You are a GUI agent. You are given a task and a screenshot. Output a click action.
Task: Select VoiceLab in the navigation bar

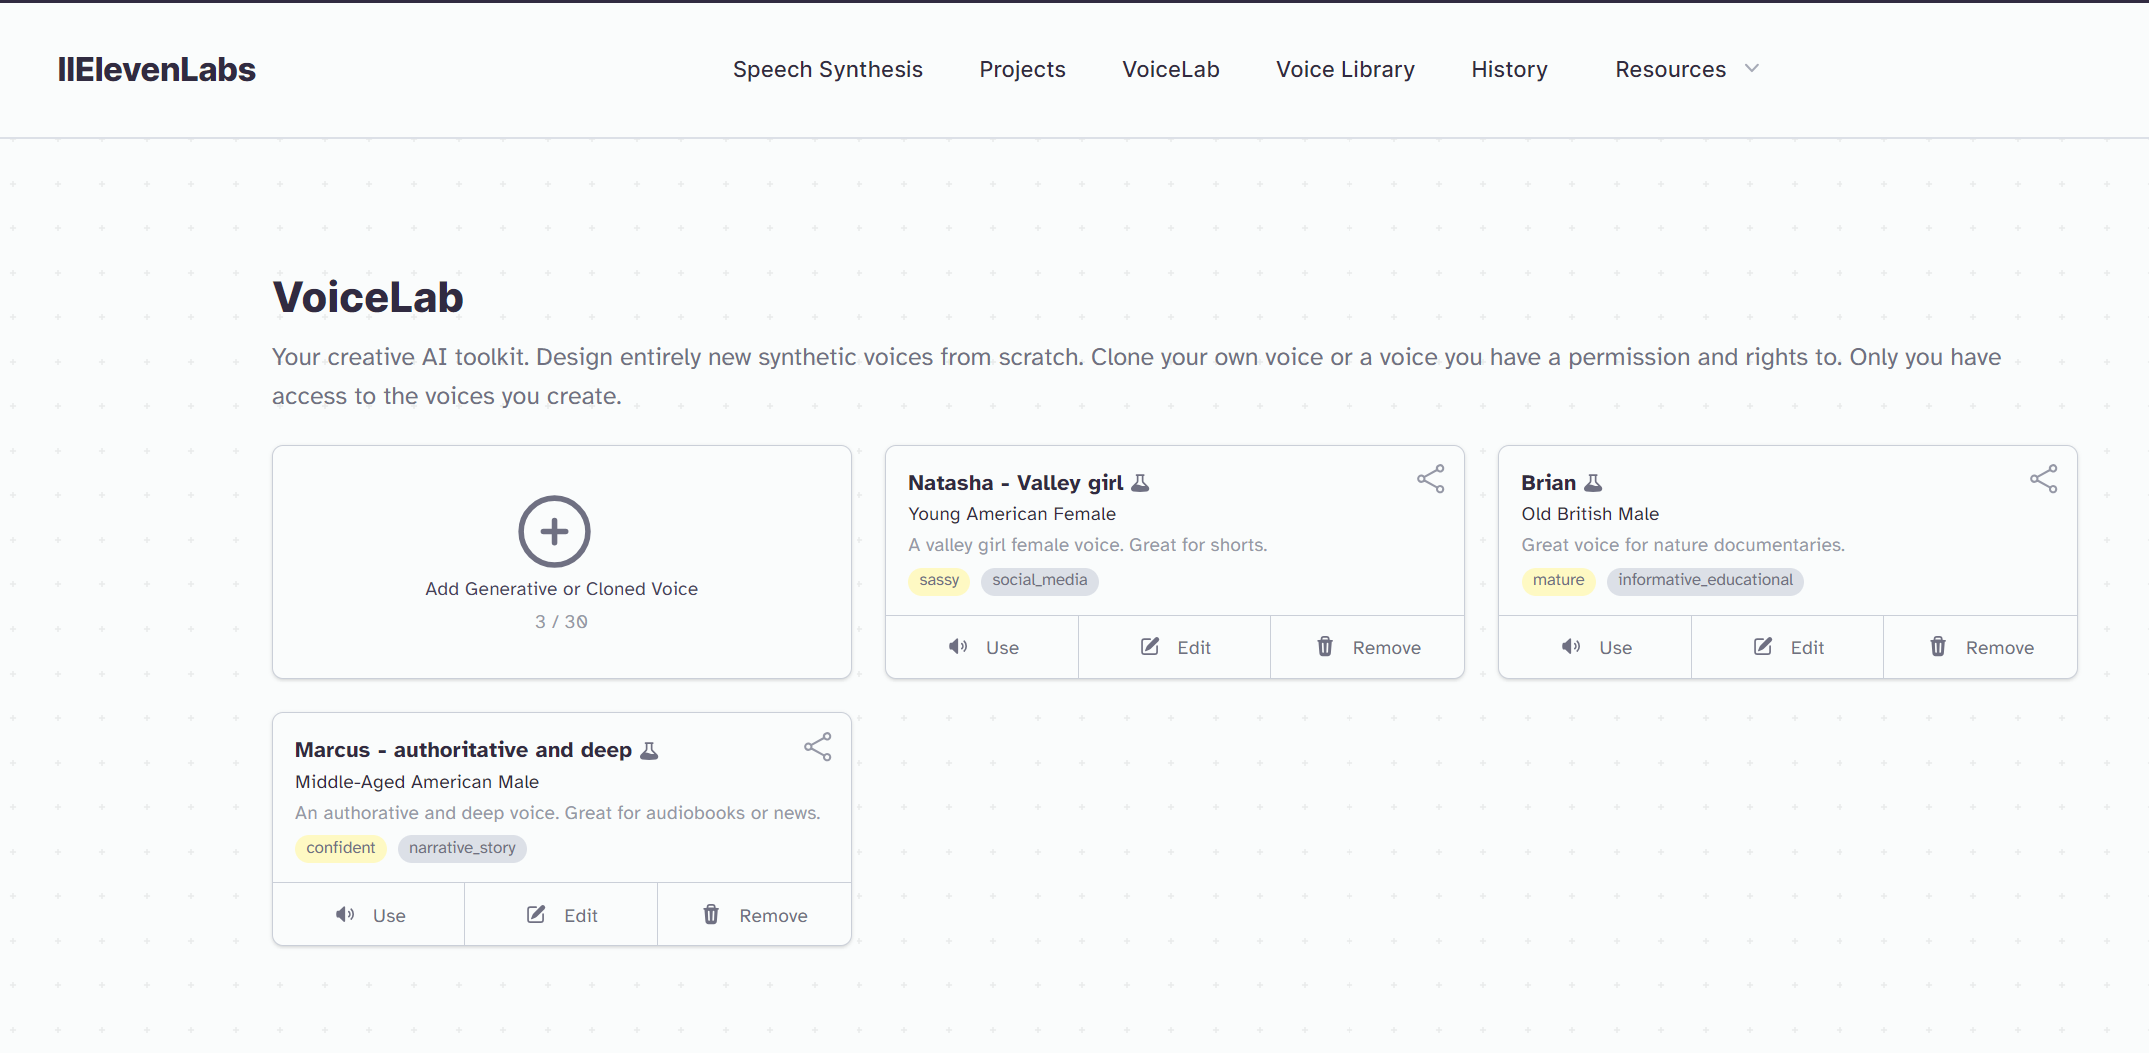pos(1170,70)
